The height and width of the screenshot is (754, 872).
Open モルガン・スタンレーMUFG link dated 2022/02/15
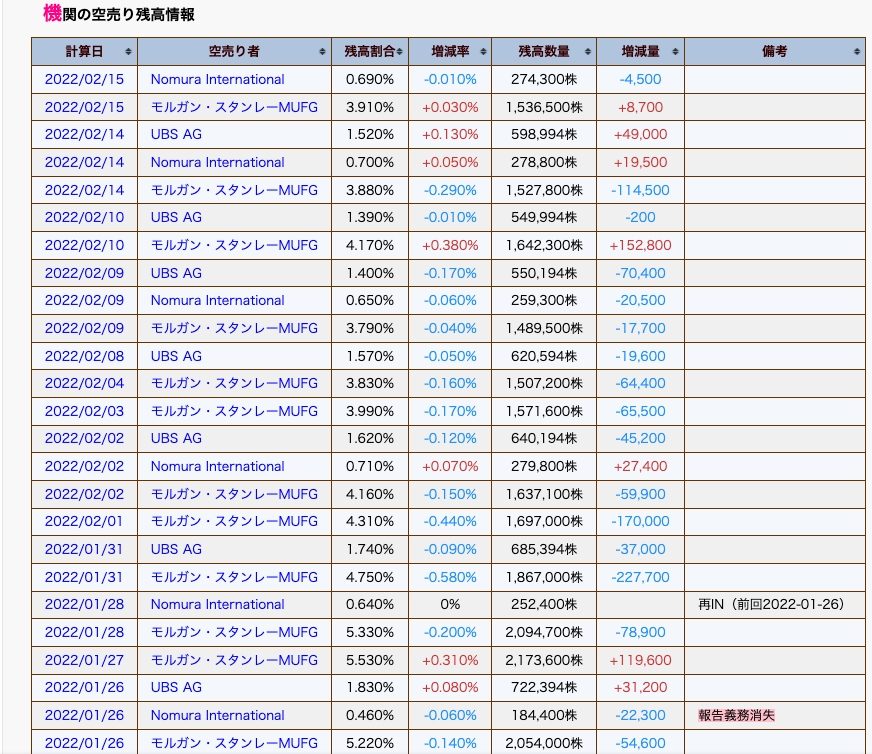click(x=234, y=107)
